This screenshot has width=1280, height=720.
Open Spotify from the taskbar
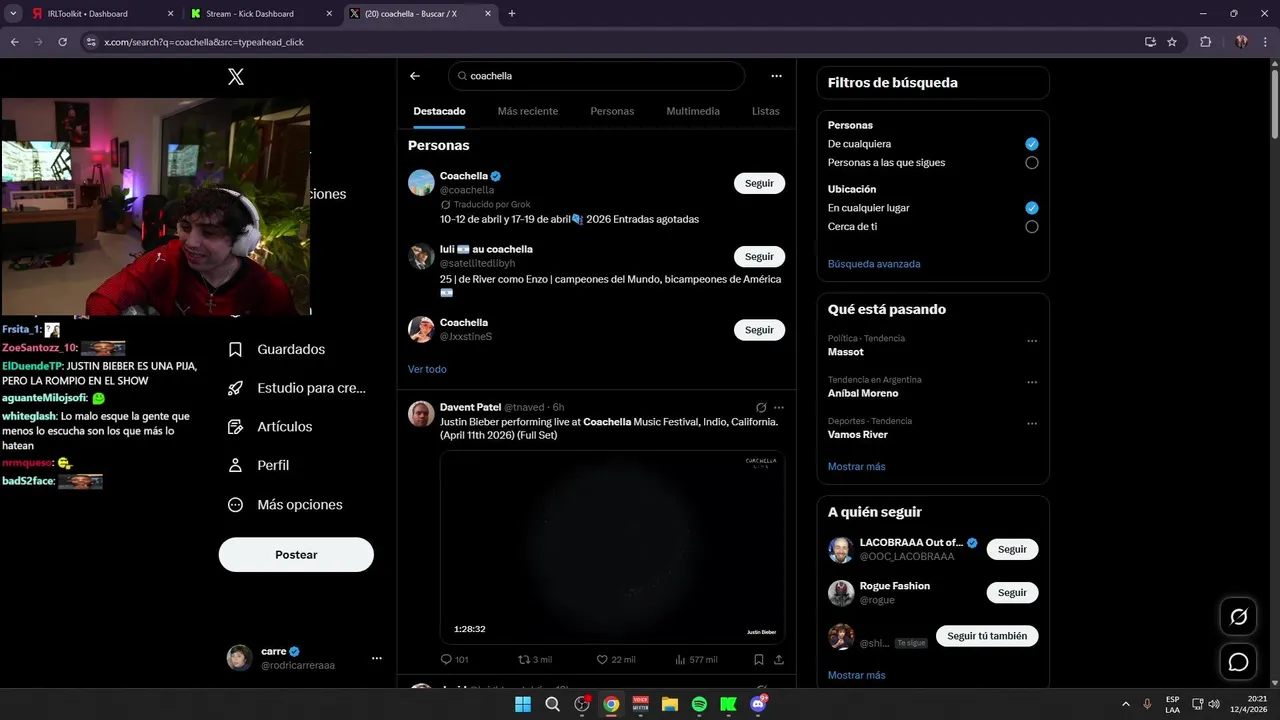point(699,704)
